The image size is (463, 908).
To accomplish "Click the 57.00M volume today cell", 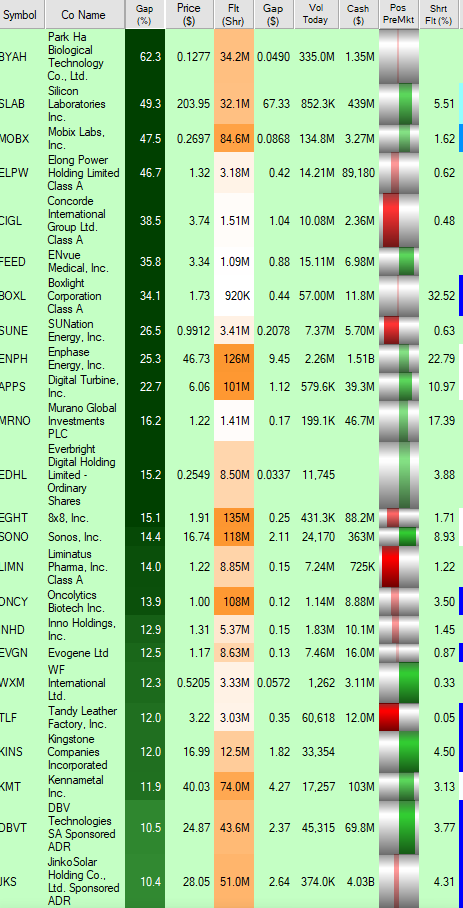I will (317, 296).
